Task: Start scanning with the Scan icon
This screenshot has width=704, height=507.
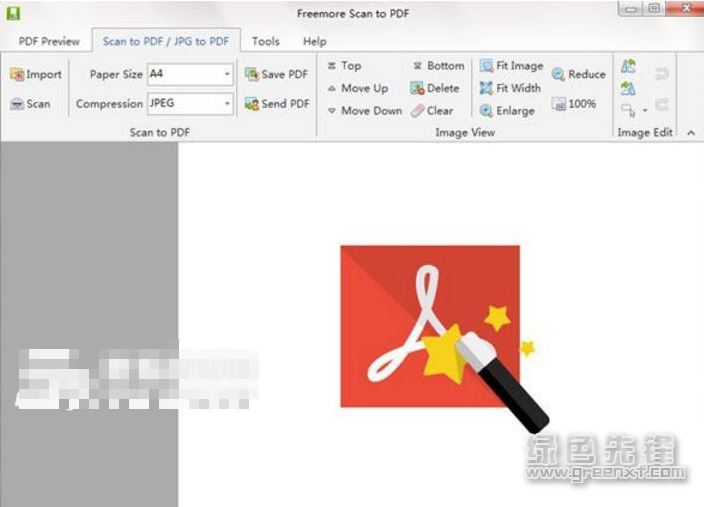Action: 17,104
